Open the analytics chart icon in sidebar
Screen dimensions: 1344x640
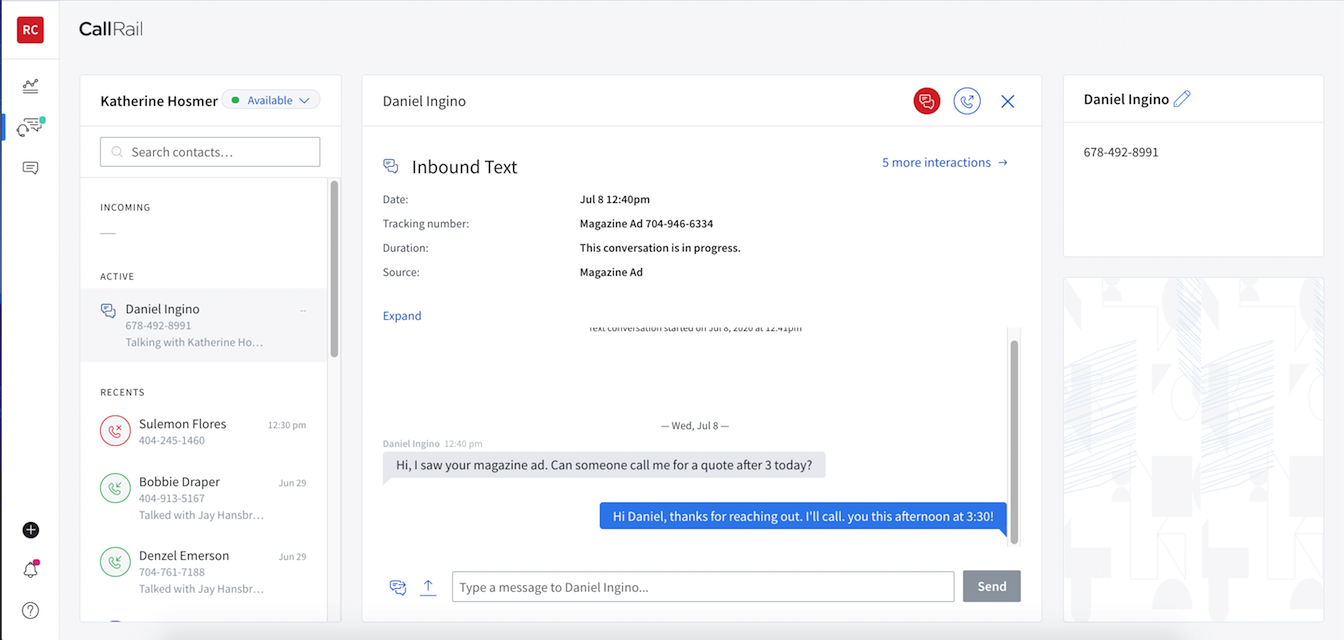(30, 86)
